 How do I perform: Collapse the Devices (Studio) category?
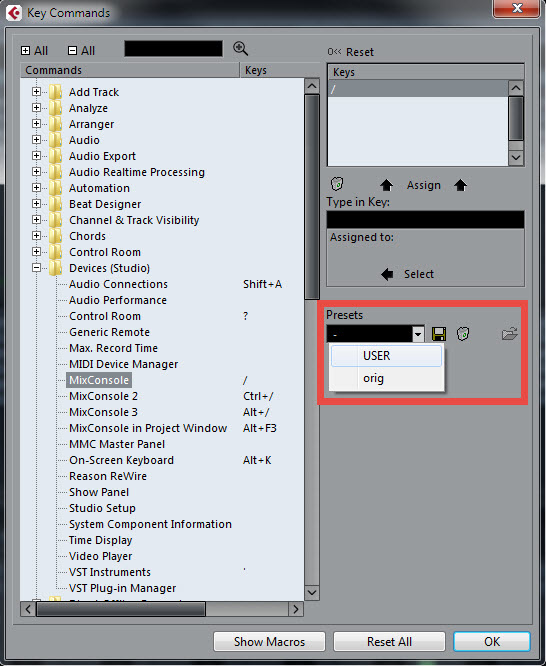click(x=37, y=268)
